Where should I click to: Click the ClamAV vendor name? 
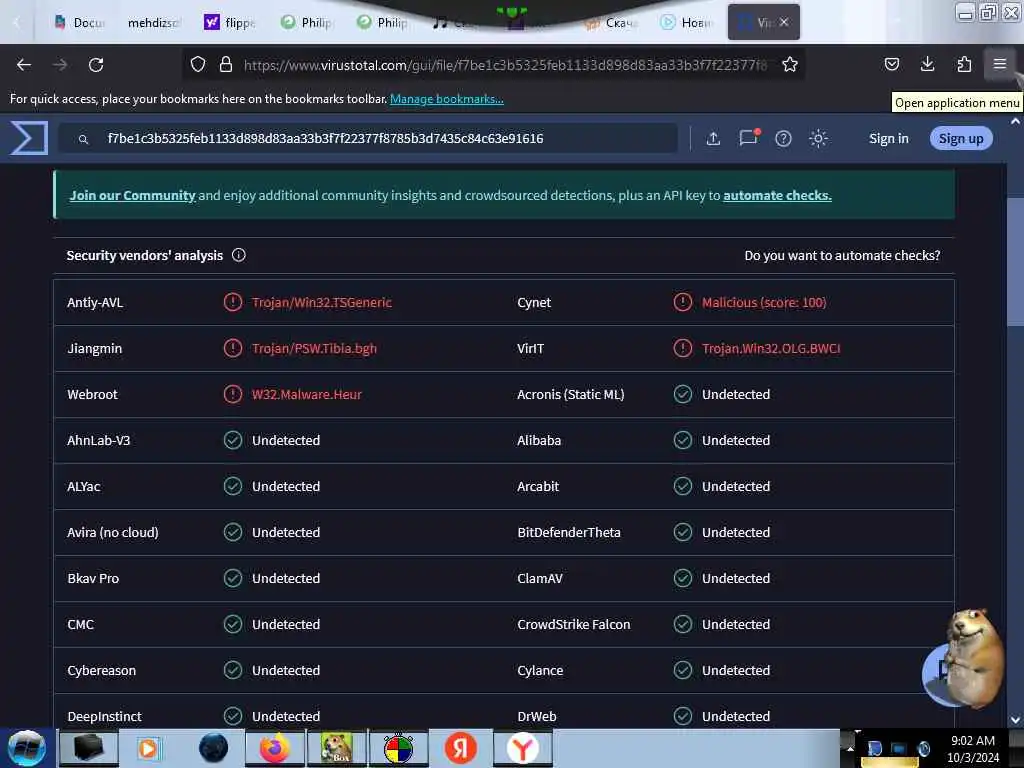point(539,579)
